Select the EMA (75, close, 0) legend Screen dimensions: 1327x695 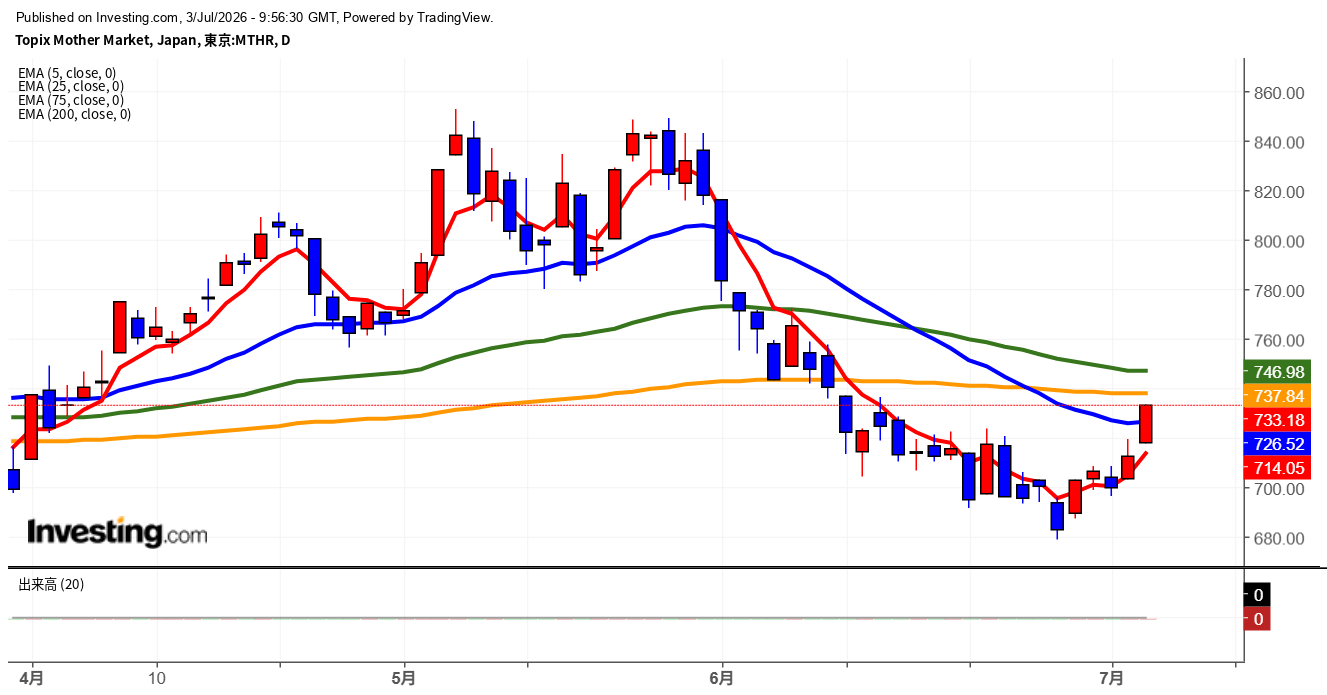point(71,100)
